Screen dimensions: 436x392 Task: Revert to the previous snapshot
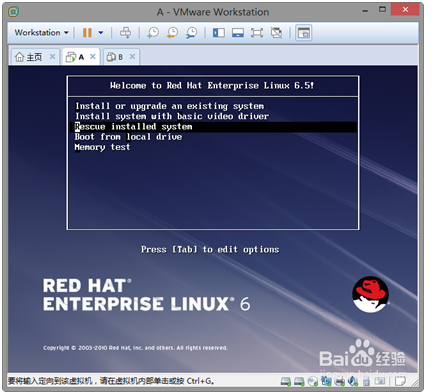pyautogui.click(x=172, y=33)
